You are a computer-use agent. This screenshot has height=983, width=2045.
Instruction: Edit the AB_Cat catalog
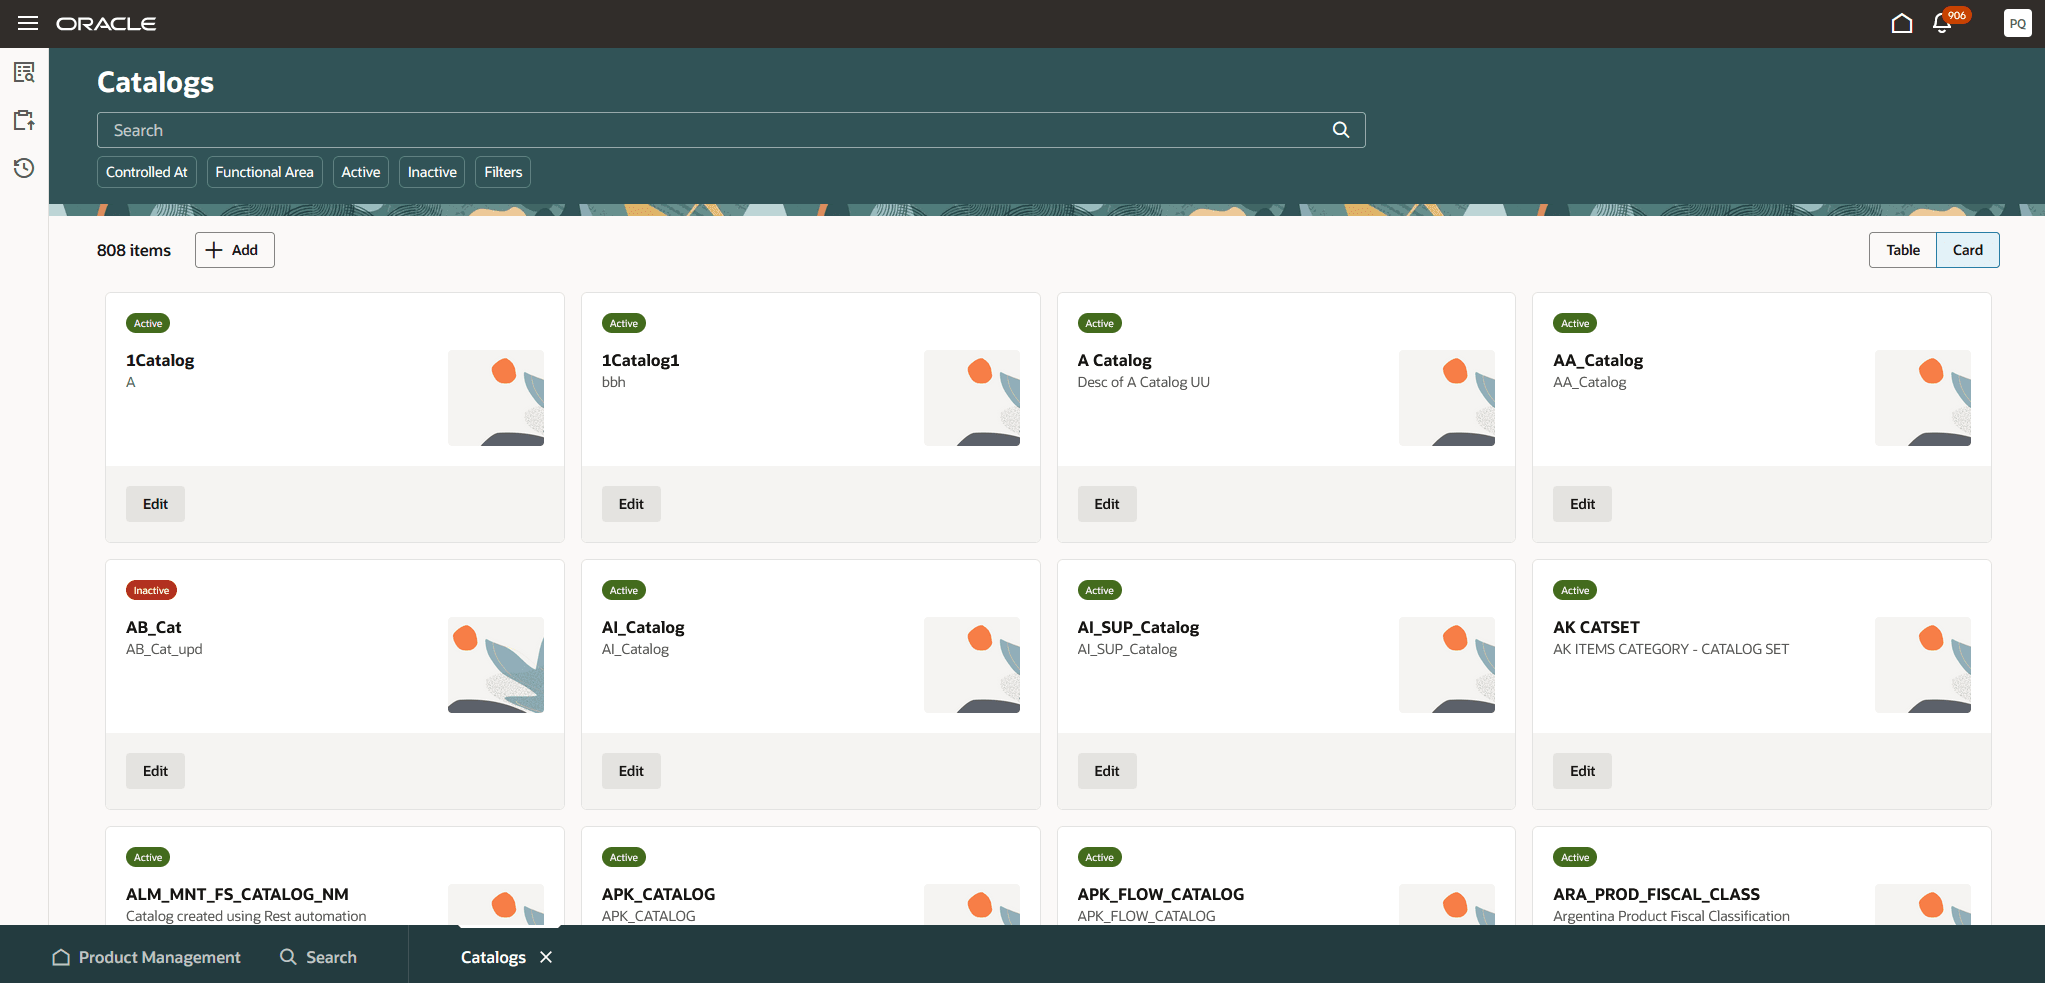(154, 770)
